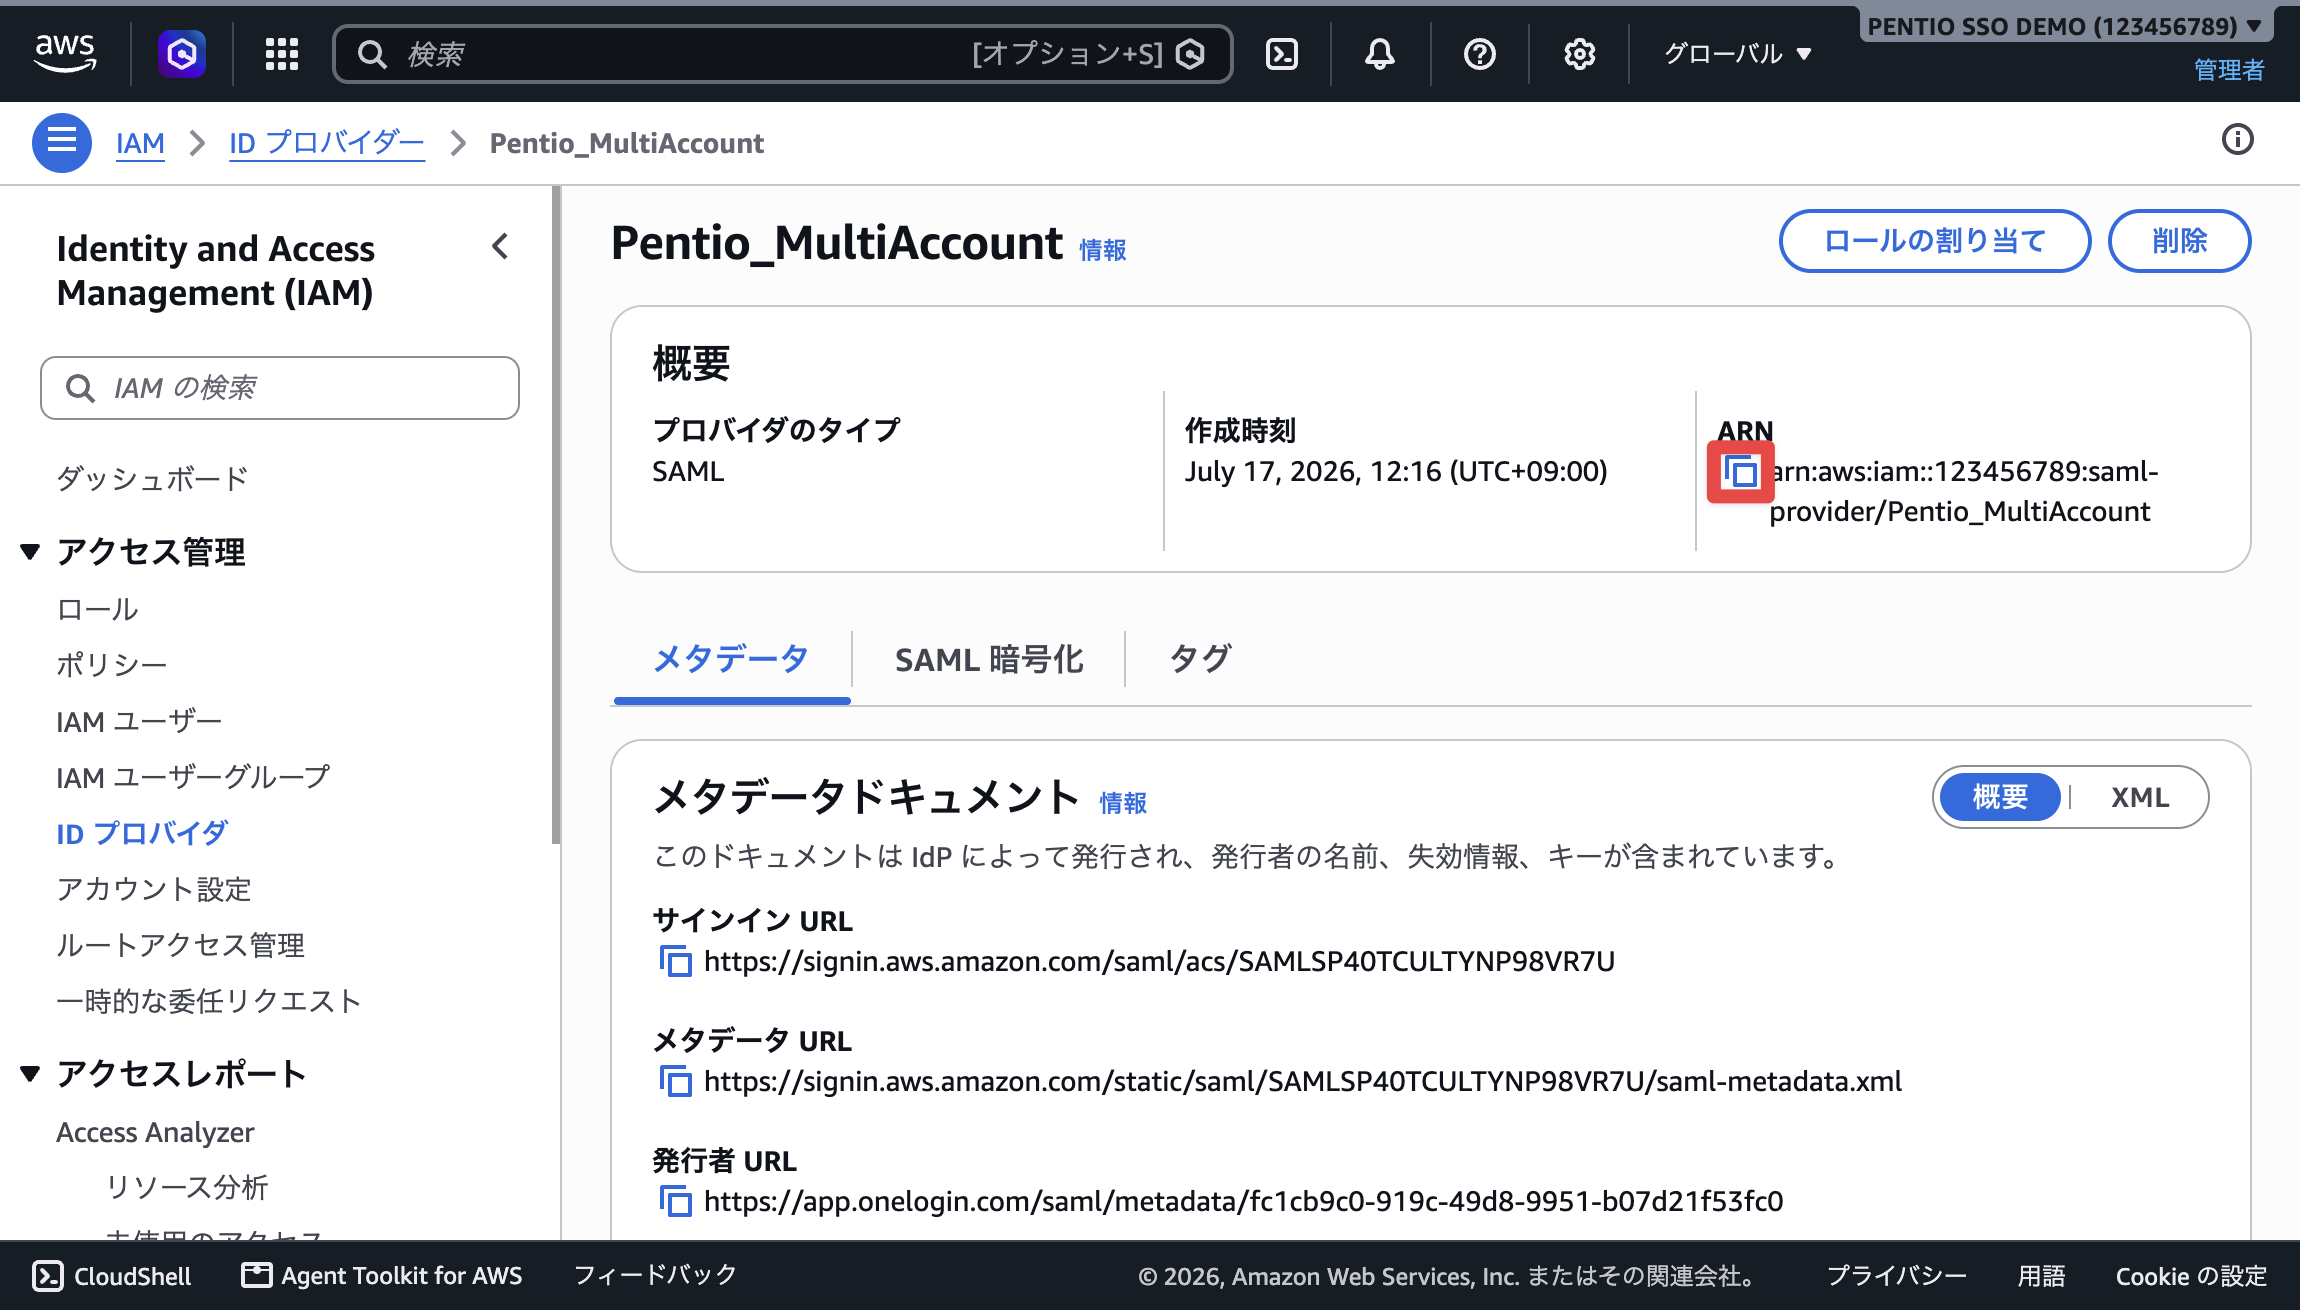Image resolution: width=2300 pixels, height=1310 pixels.
Task: Open the help question mark icon
Action: click(1480, 54)
